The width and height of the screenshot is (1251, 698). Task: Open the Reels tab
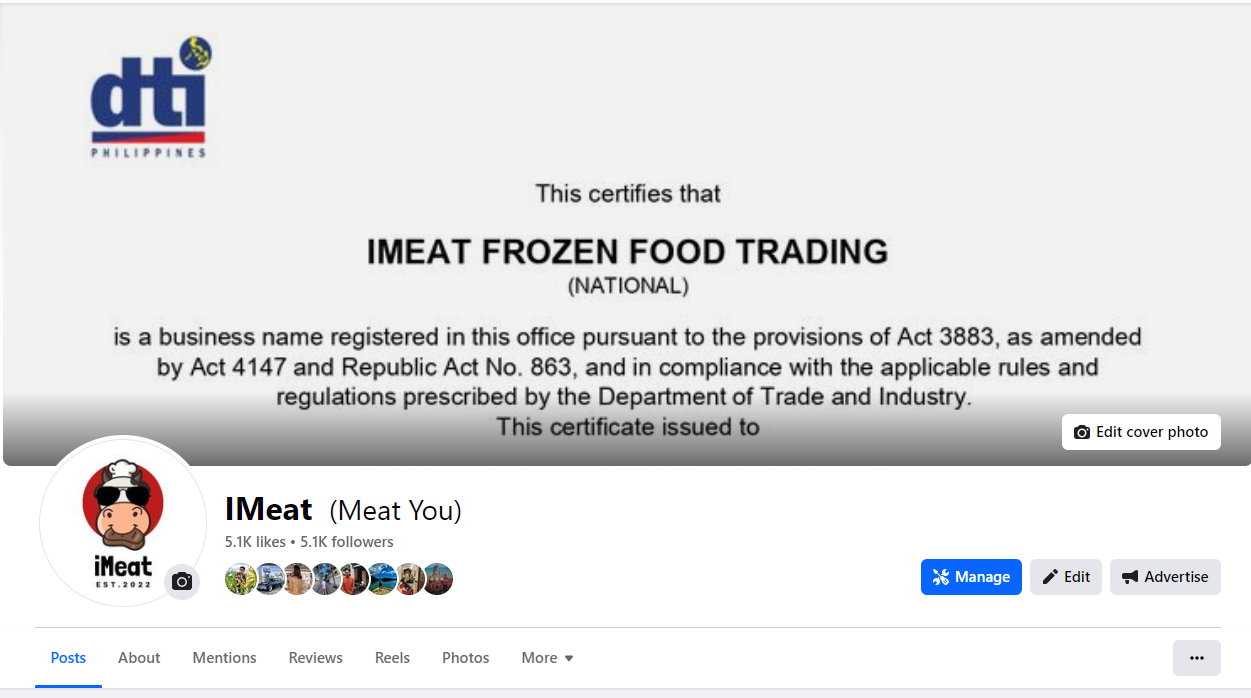[x=392, y=658]
